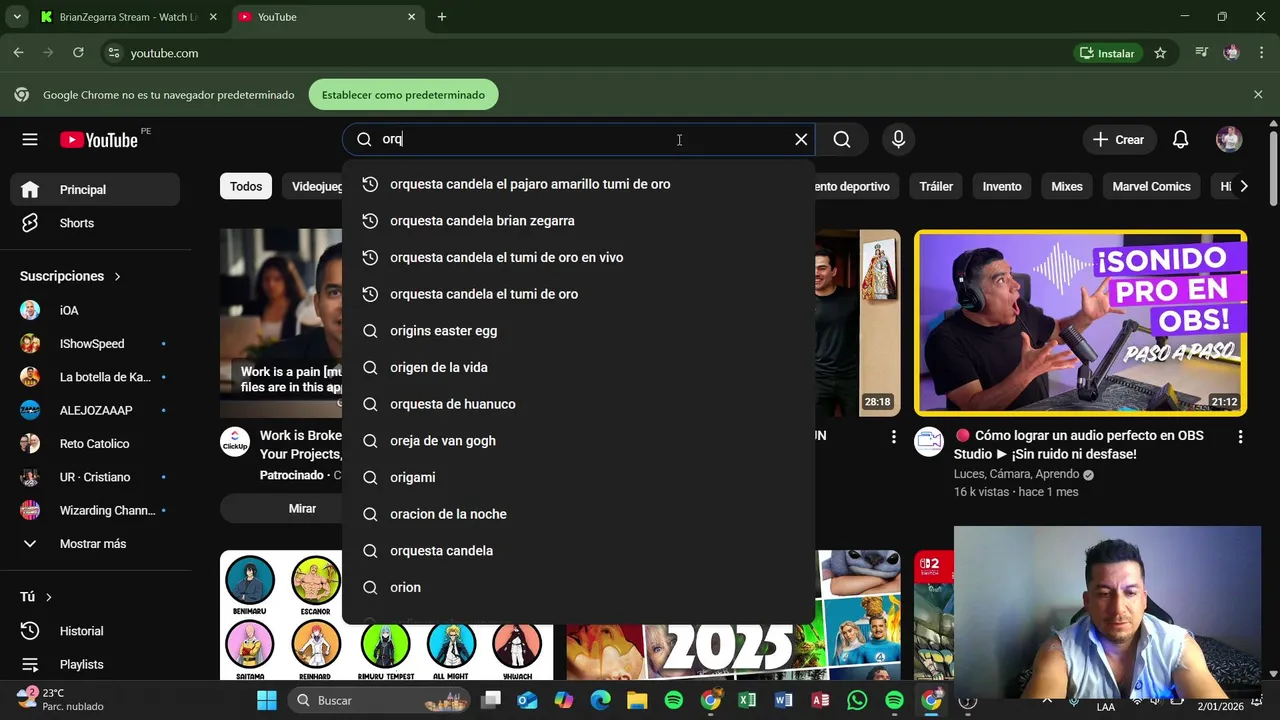Select suggestion 'origen de la vida'
The width and height of the screenshot is (1280, 720).
click(578, 367)
